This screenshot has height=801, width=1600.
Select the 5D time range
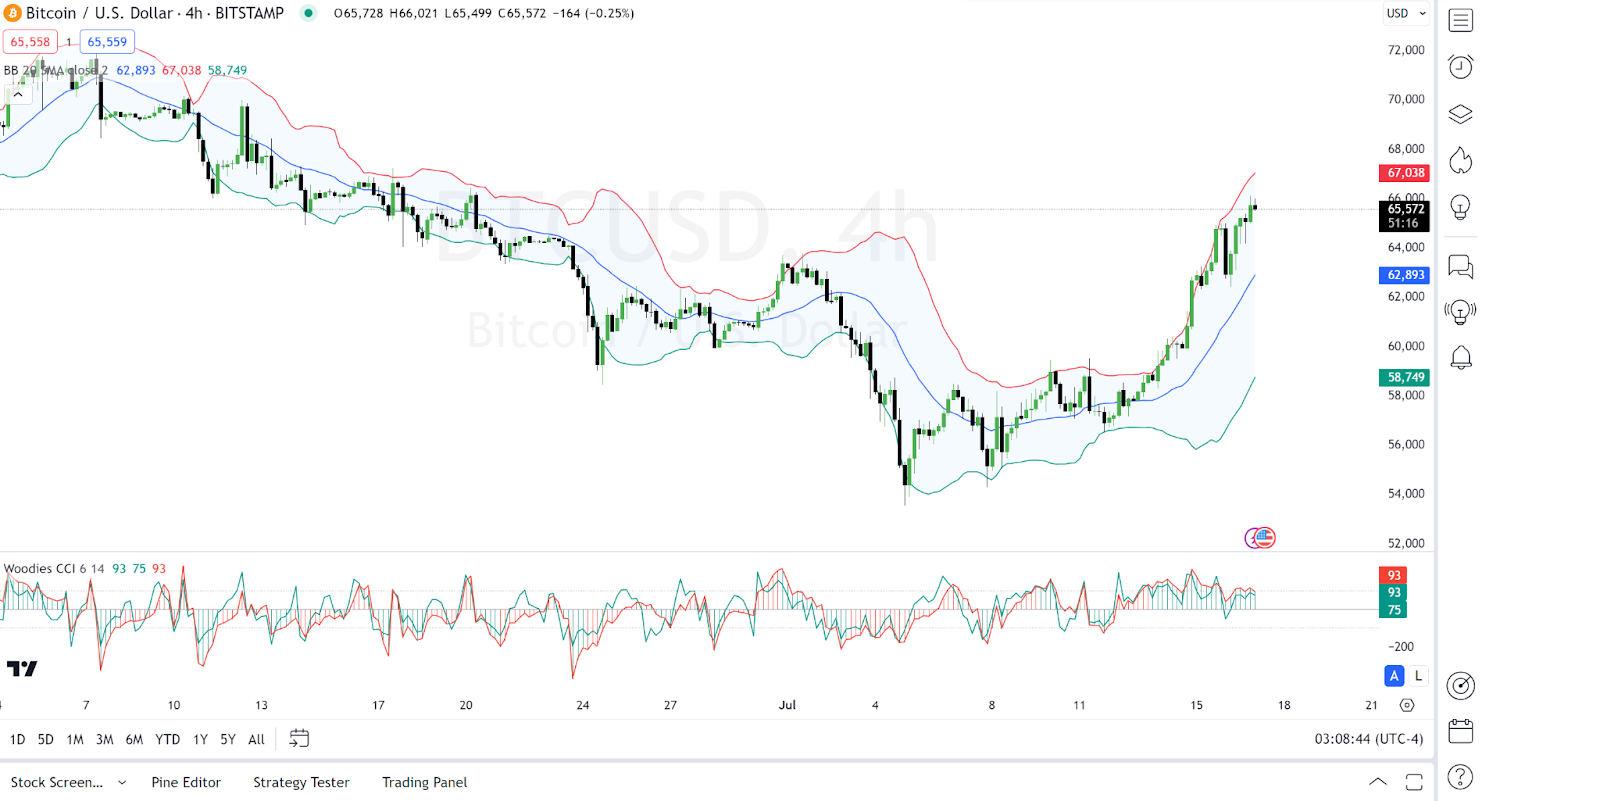click(x=45, y=739)
